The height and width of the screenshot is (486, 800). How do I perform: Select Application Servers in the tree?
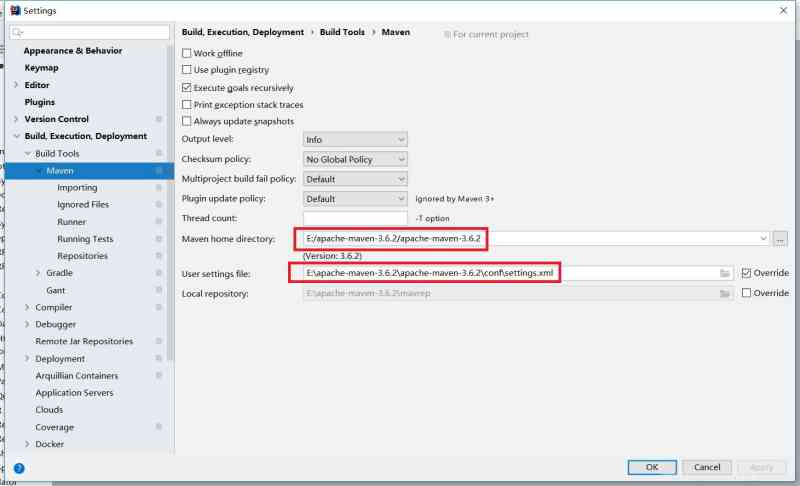pos(74,393)
